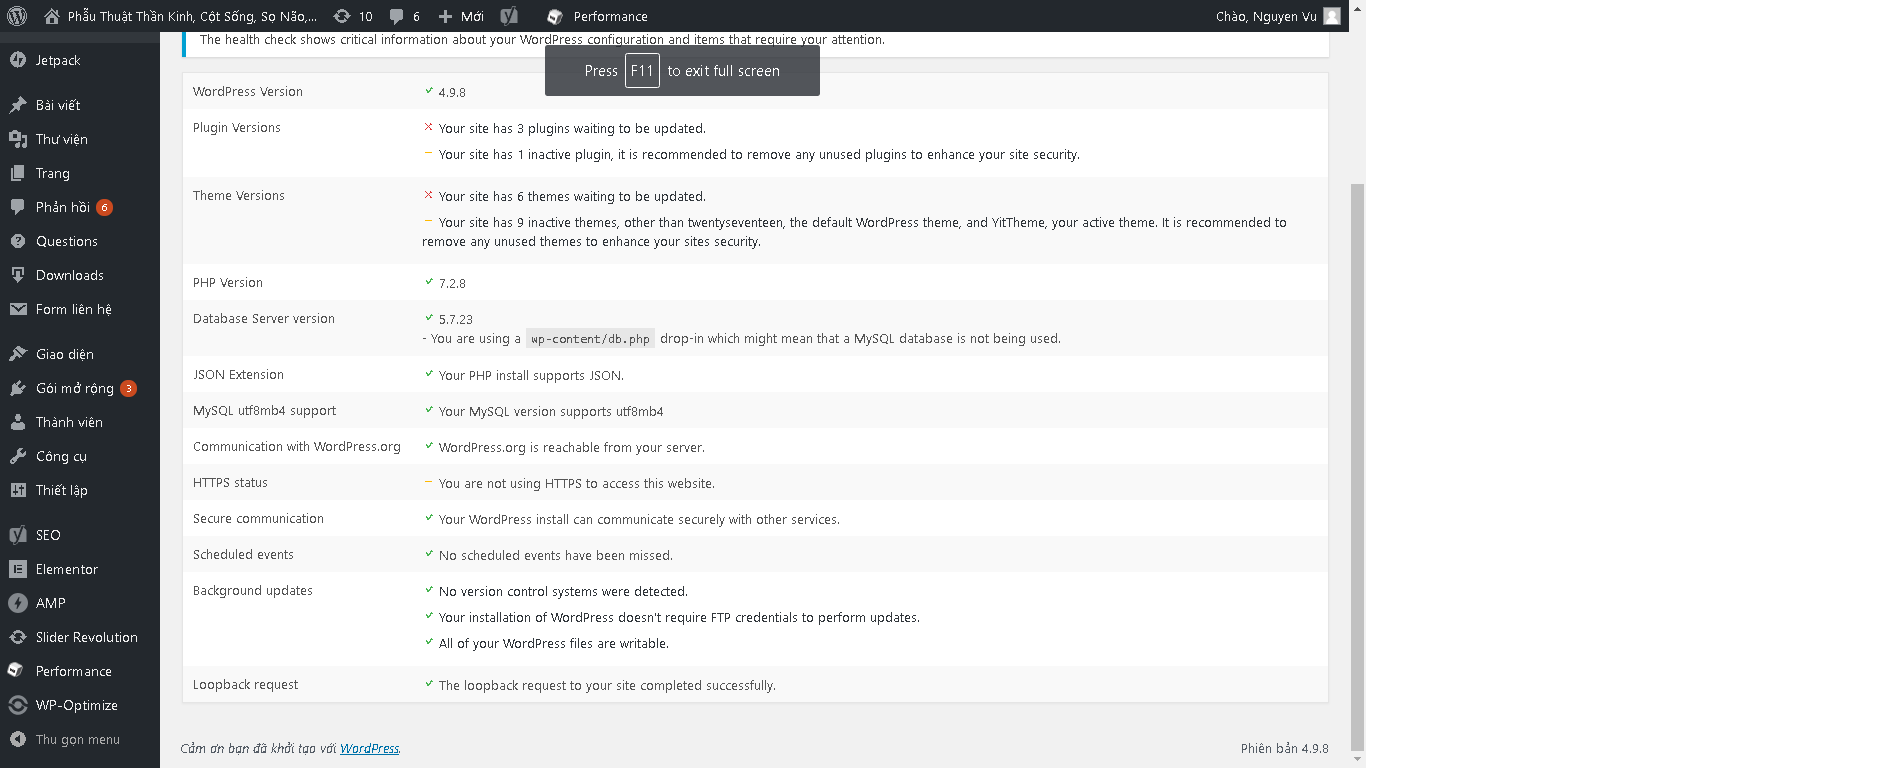1898x768 pixels.
Task: Open the Mới (new) dropdown in admin bar
Action: pos(461,16)
